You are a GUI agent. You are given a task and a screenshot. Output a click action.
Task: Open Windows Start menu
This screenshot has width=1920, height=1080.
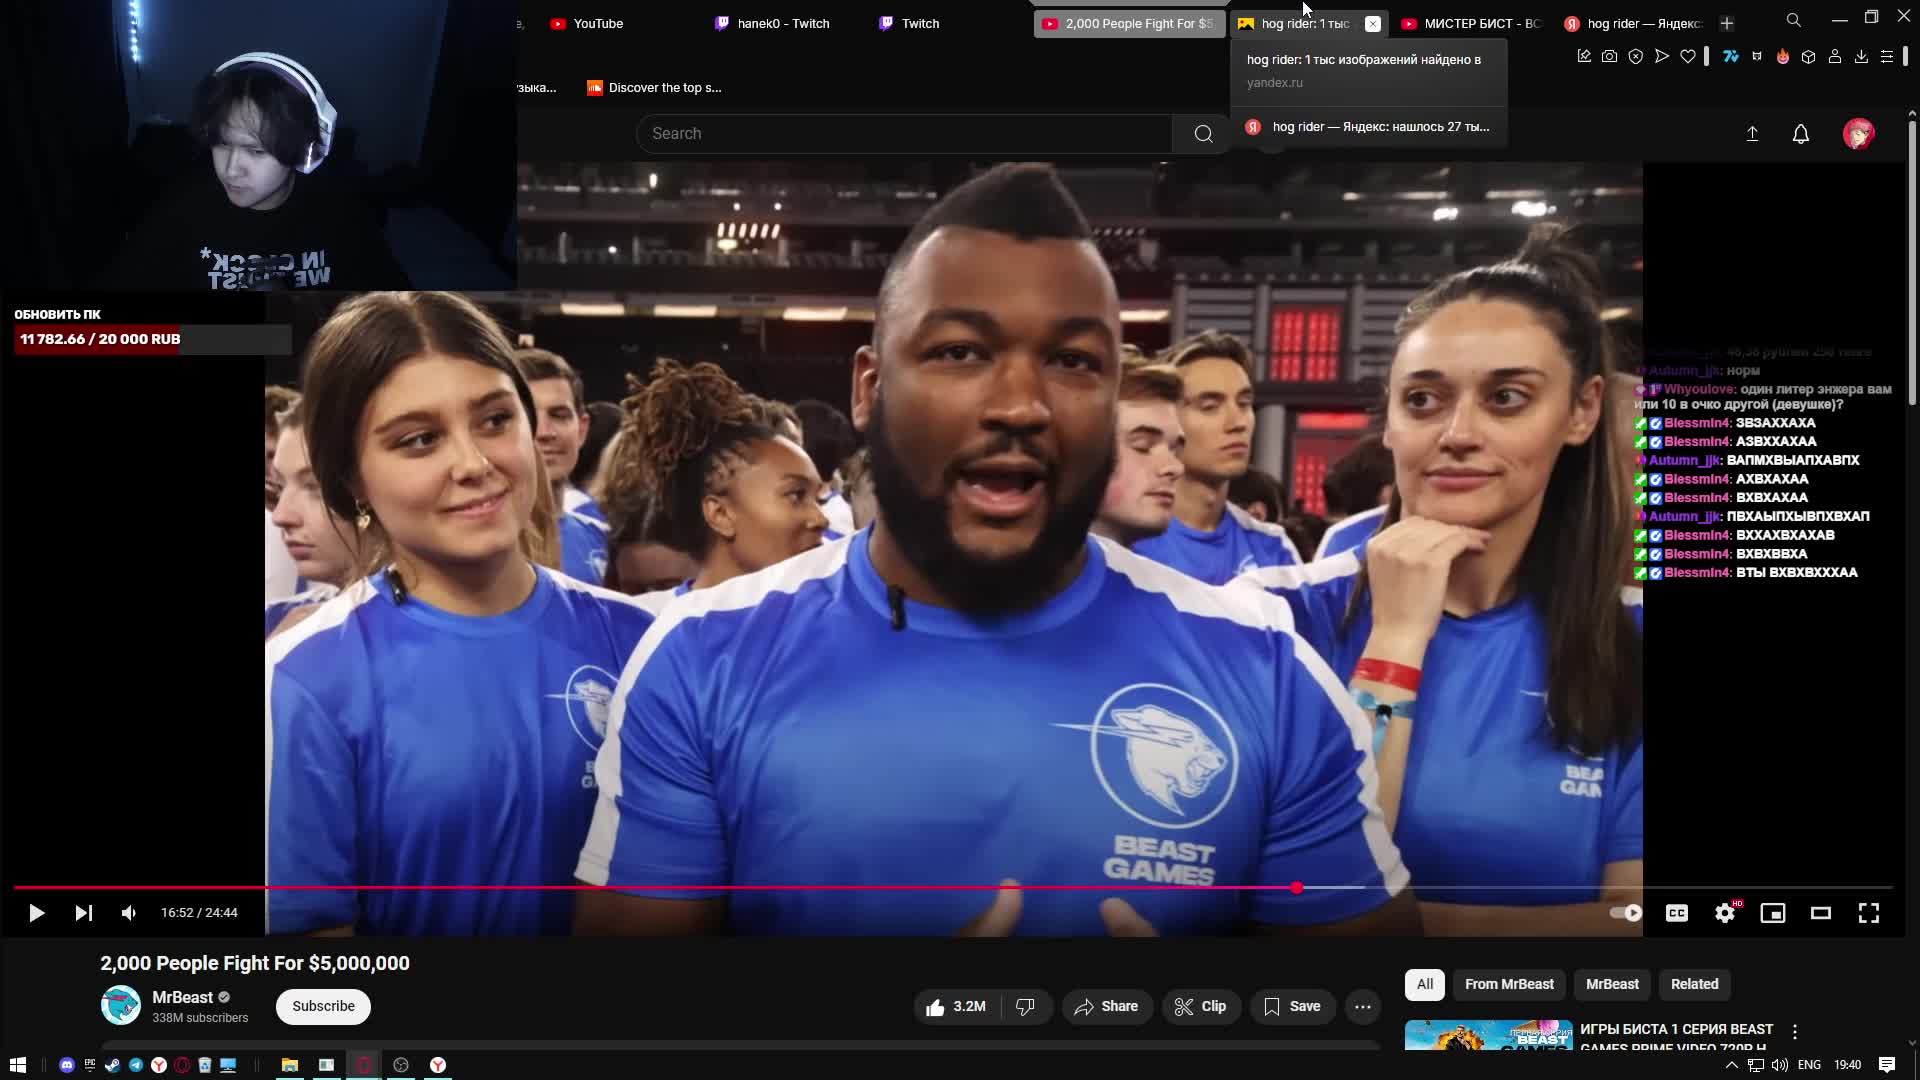(18, 1065)
